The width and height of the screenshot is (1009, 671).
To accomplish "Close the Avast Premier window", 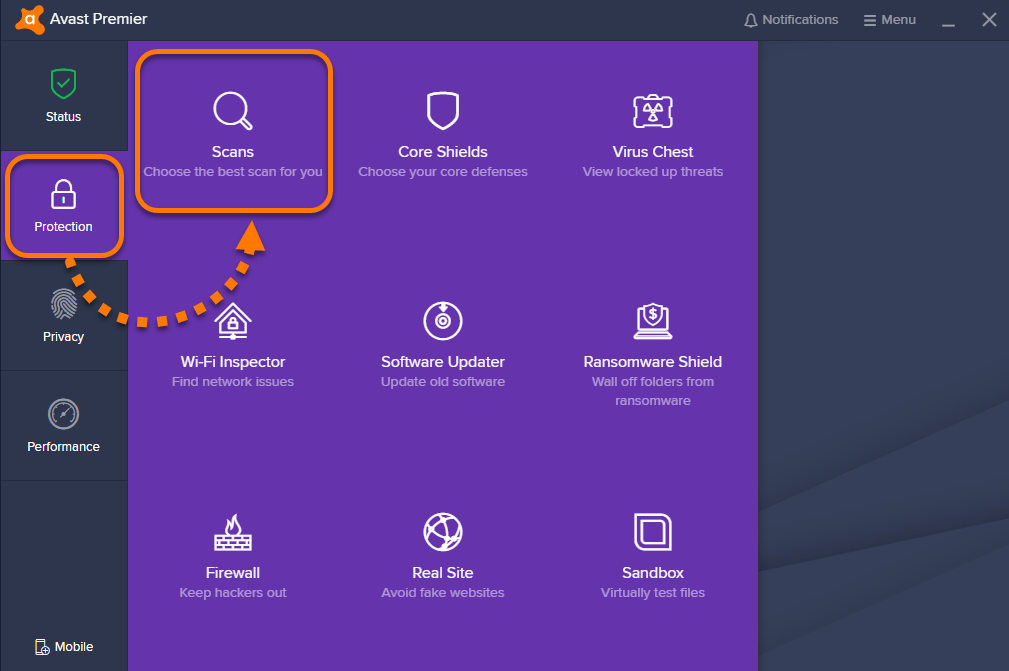I will (989, 20).
